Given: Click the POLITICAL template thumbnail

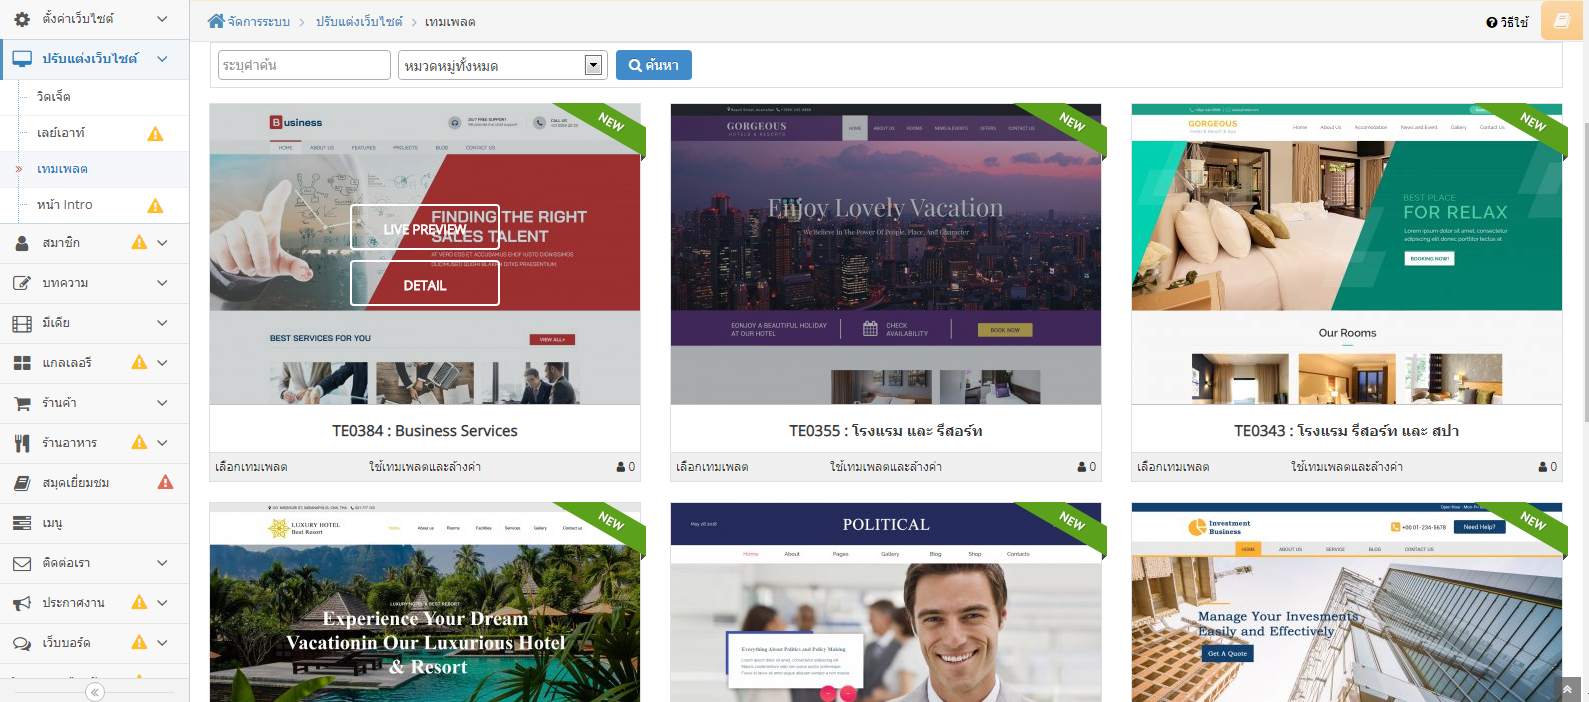Looking at the screenshot, I should [886, 602].
